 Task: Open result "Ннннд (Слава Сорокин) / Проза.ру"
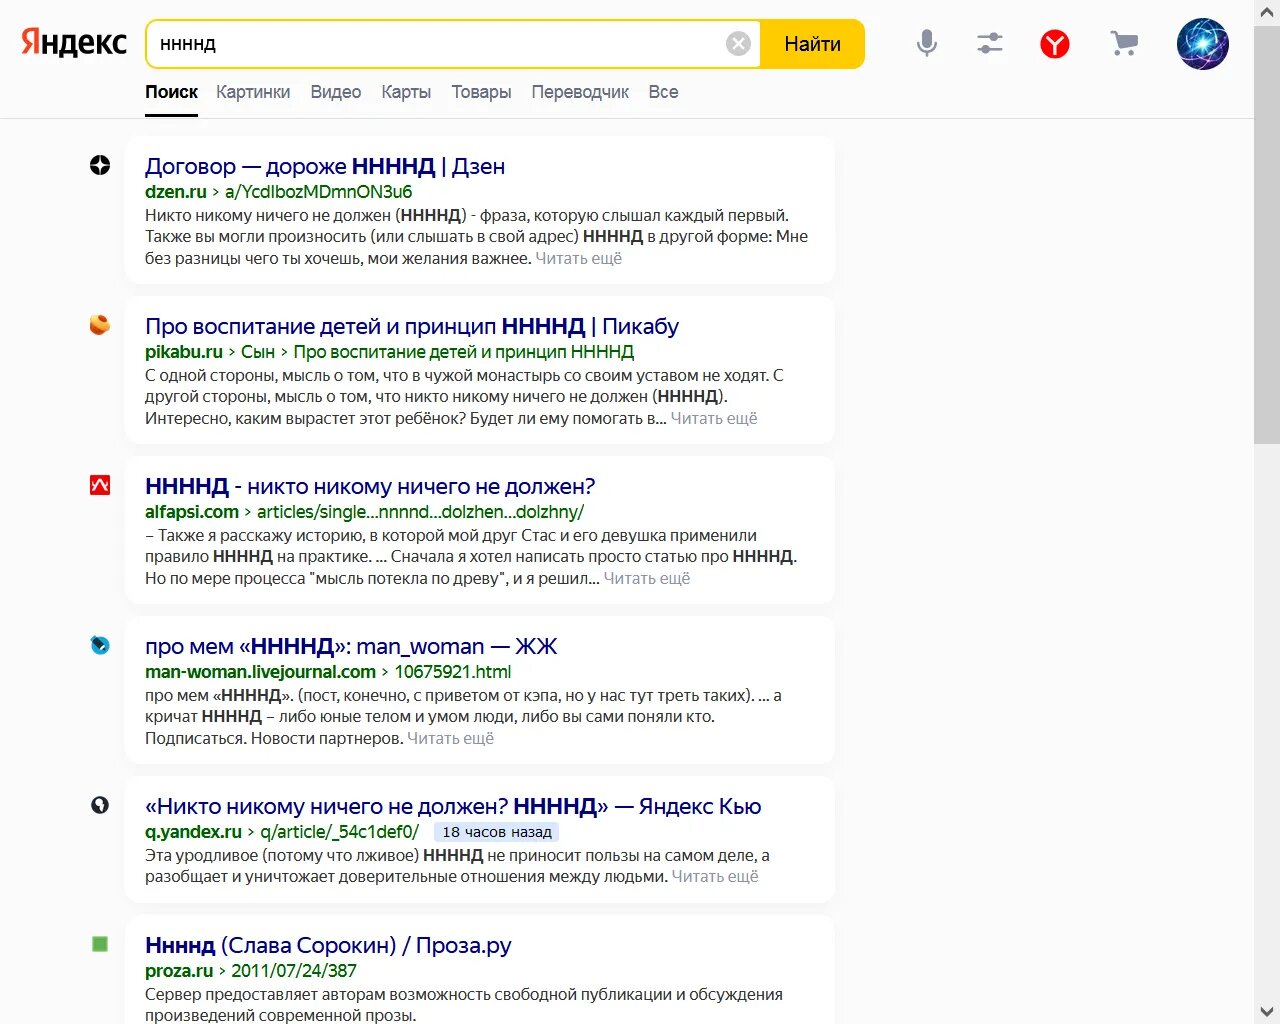[328, 945]
